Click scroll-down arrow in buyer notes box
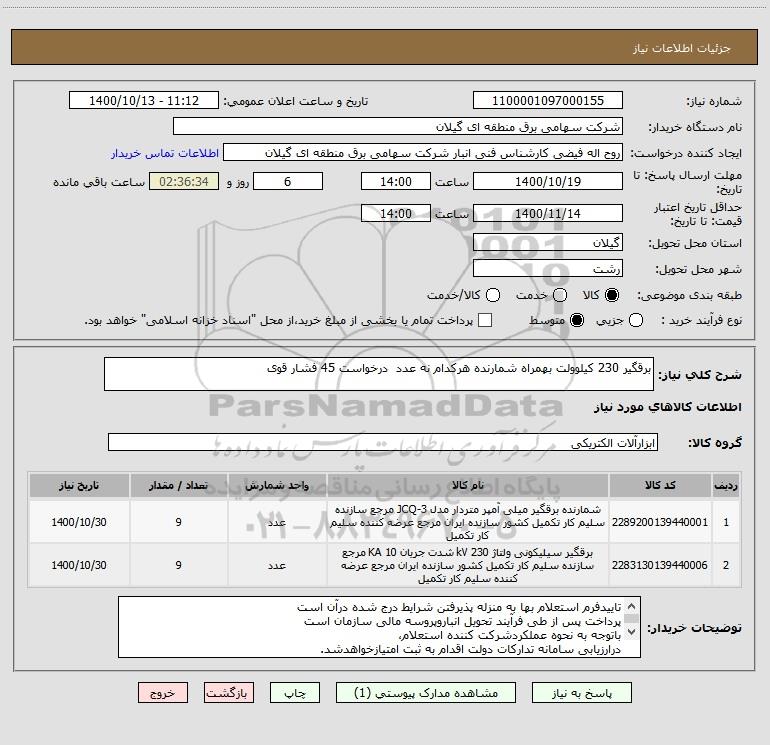This screenshot has width=770, height=745. 632,632
